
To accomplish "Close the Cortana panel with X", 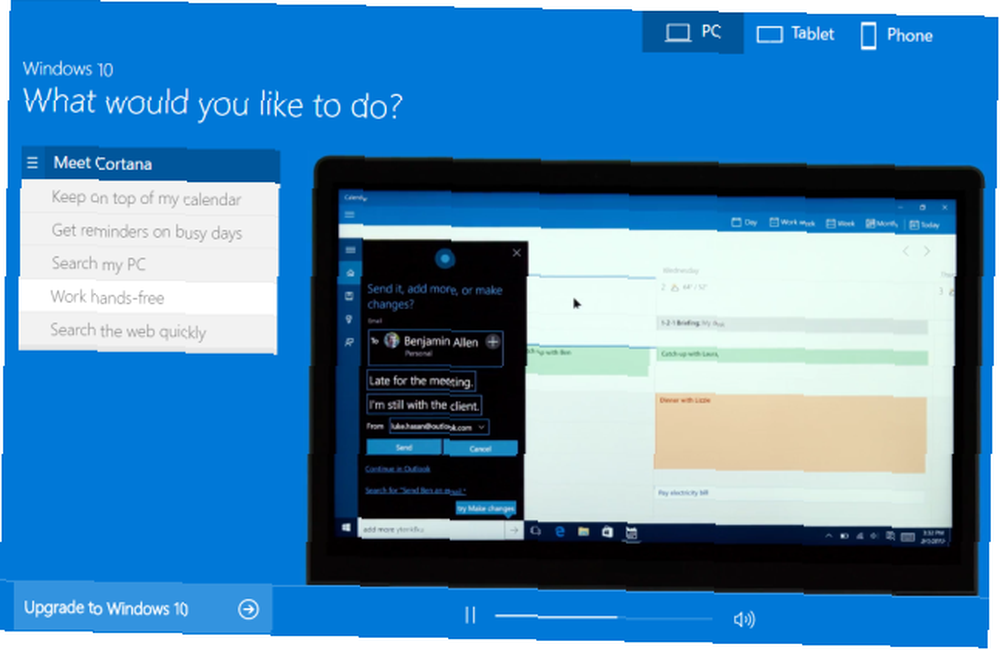I will (x=517, y=253).
